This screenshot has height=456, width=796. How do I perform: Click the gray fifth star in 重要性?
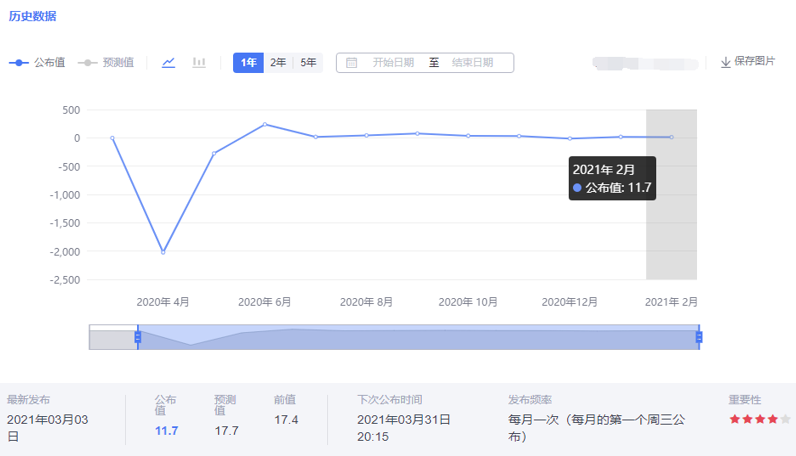(x=785, y=419)
